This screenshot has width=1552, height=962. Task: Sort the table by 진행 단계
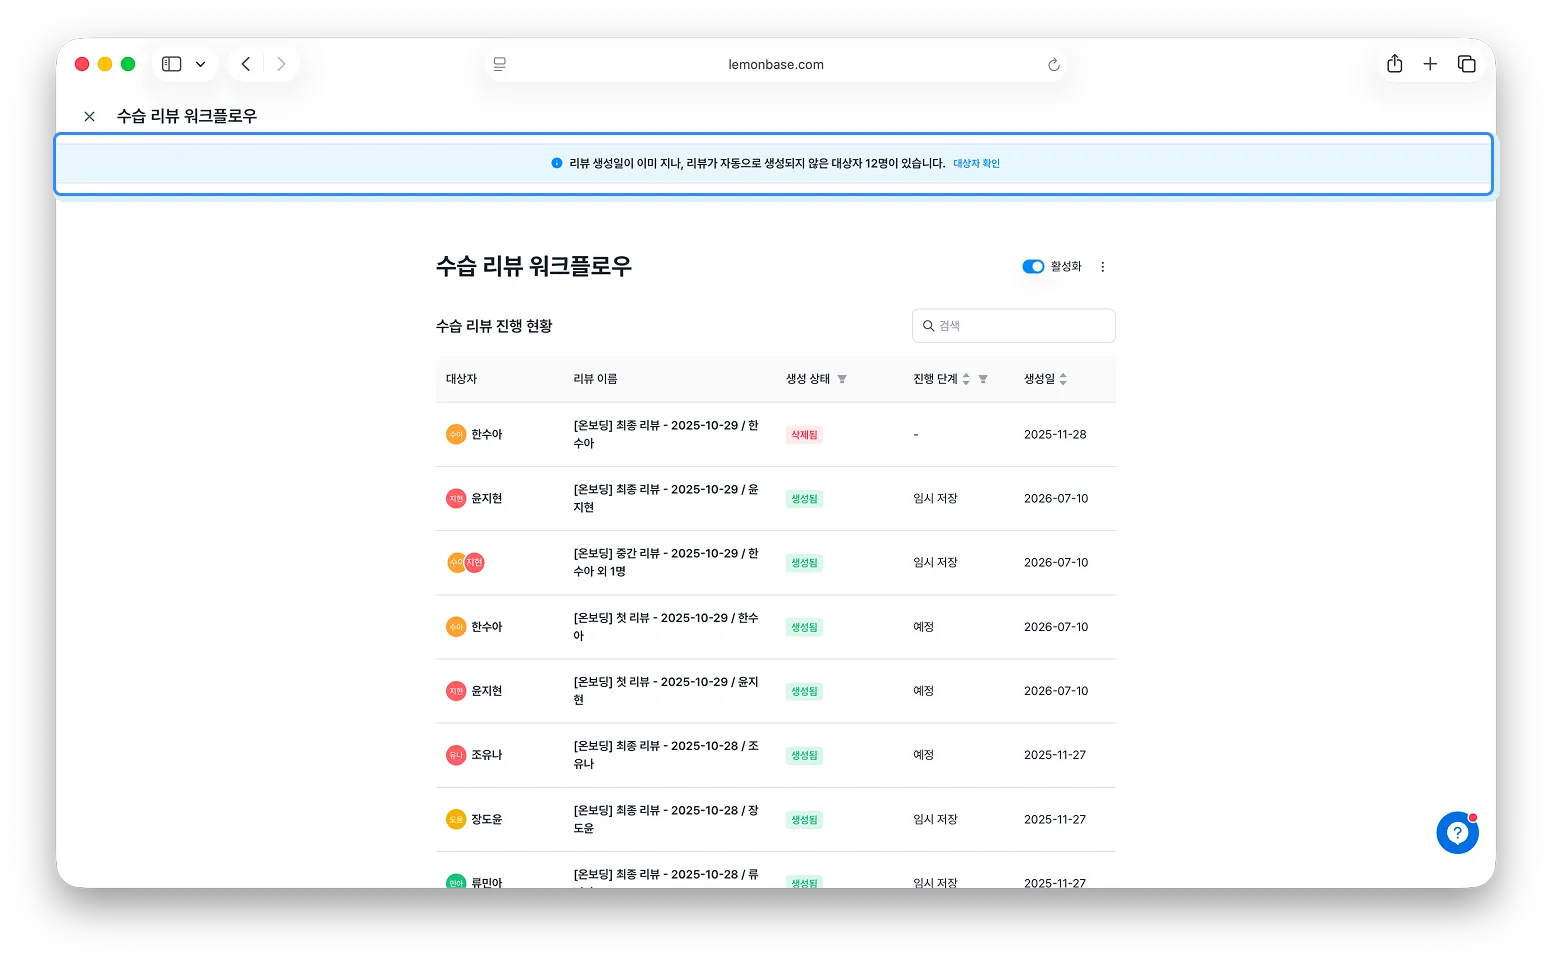(966, 379)
